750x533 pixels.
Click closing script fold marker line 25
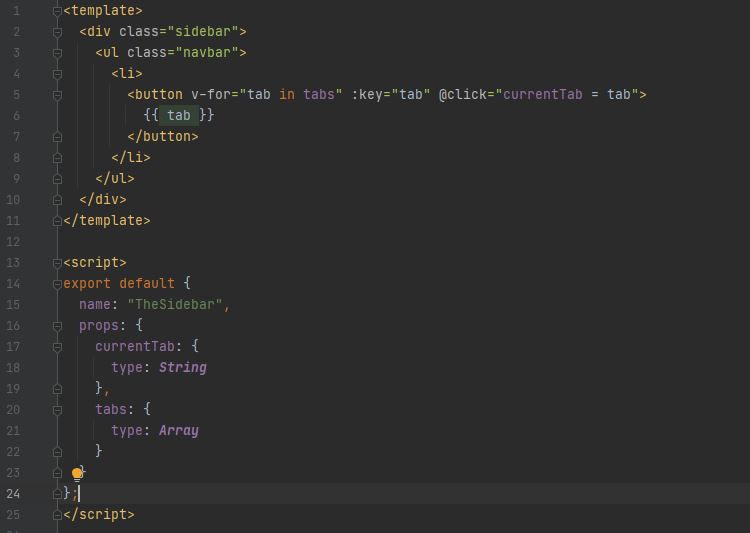click(x=57, y=515)
